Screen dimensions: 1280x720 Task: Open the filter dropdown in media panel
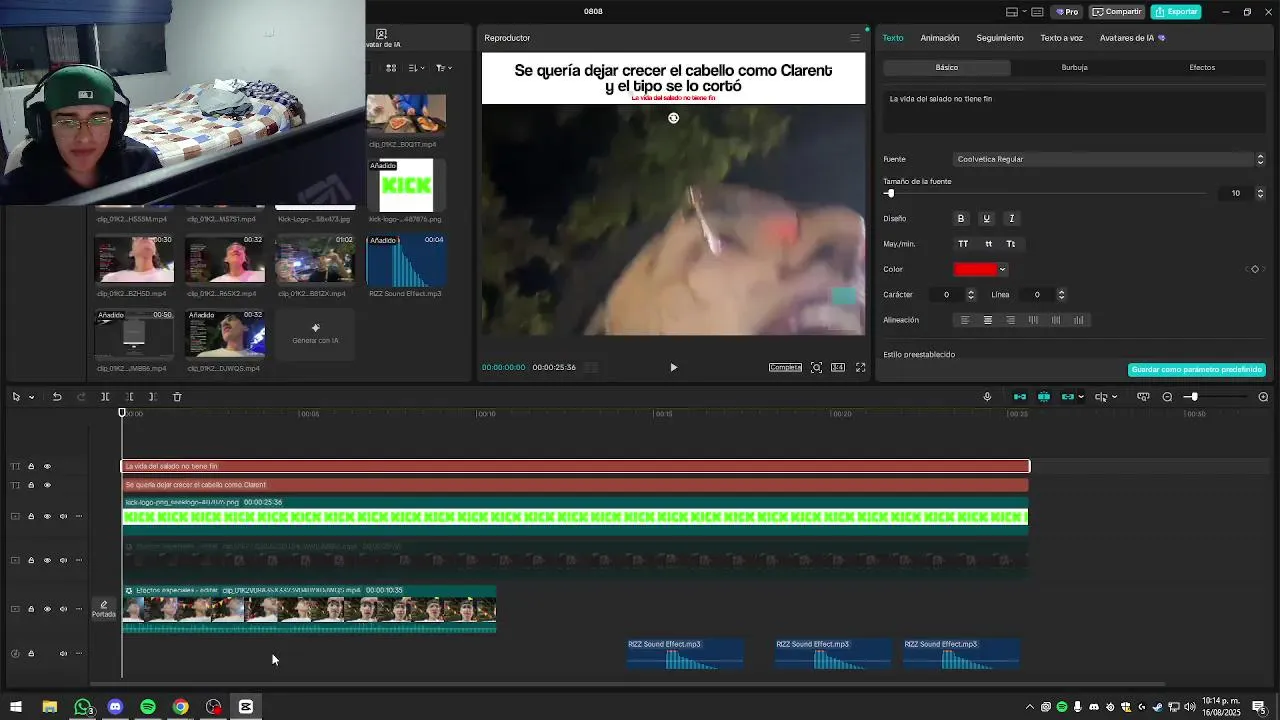pyautogui.click(x=444, y=68)
